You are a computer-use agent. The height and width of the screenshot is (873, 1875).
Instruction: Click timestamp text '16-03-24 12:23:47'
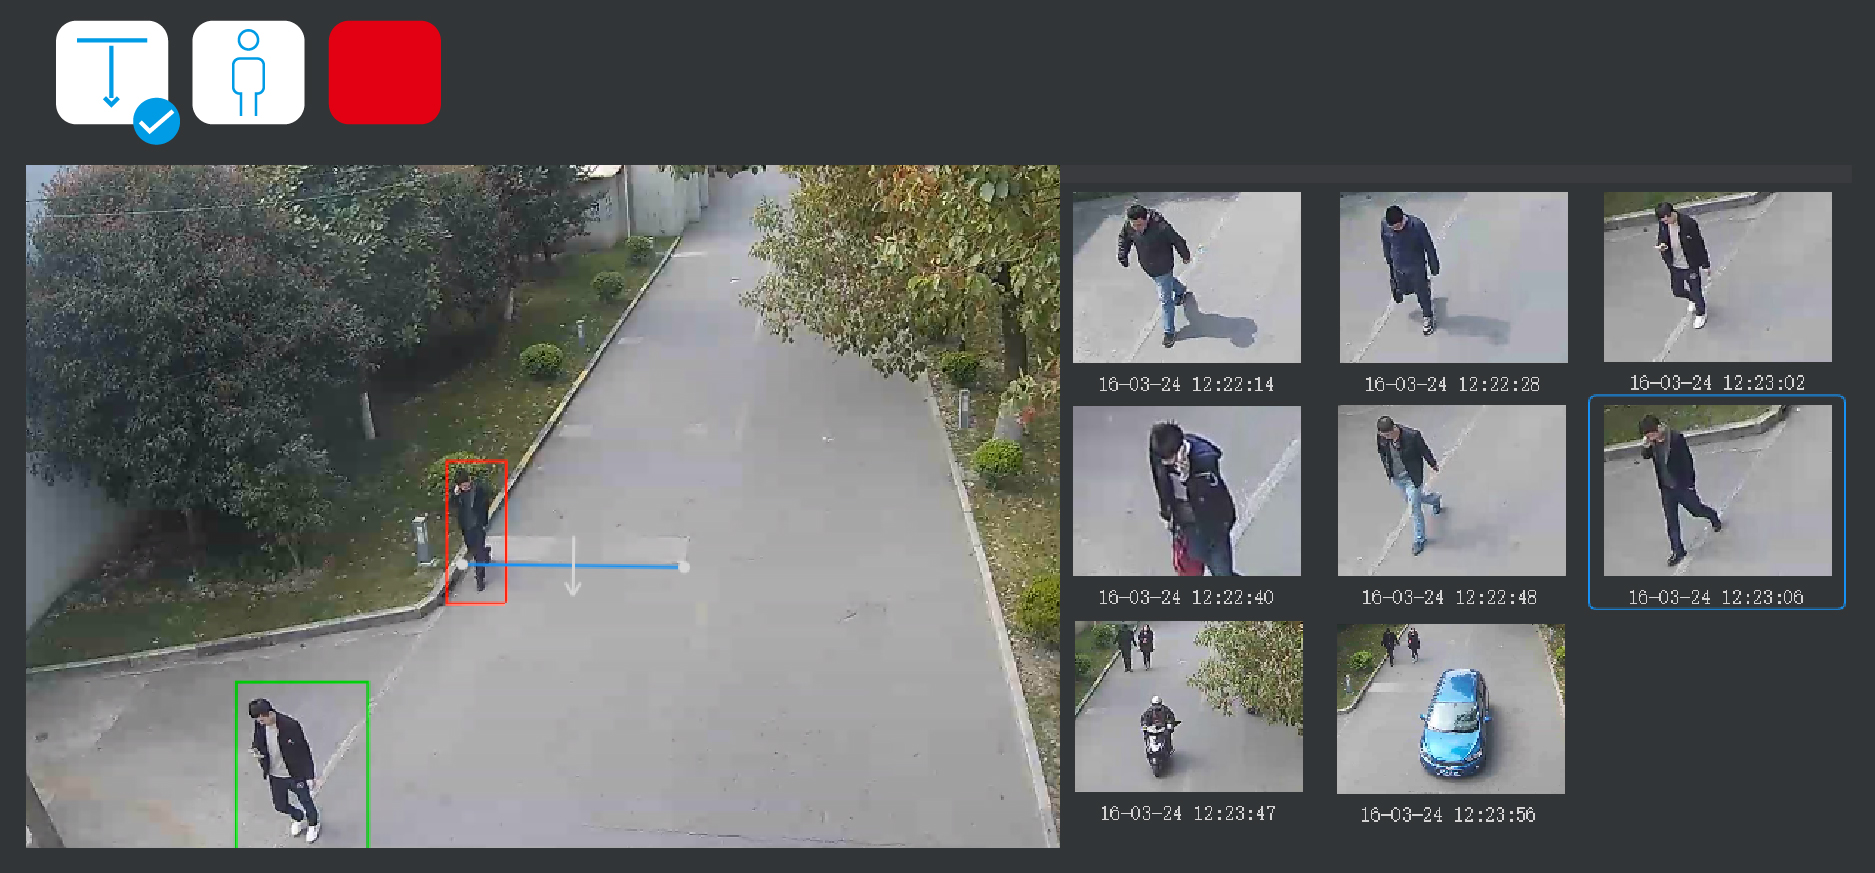point(1188,814)
